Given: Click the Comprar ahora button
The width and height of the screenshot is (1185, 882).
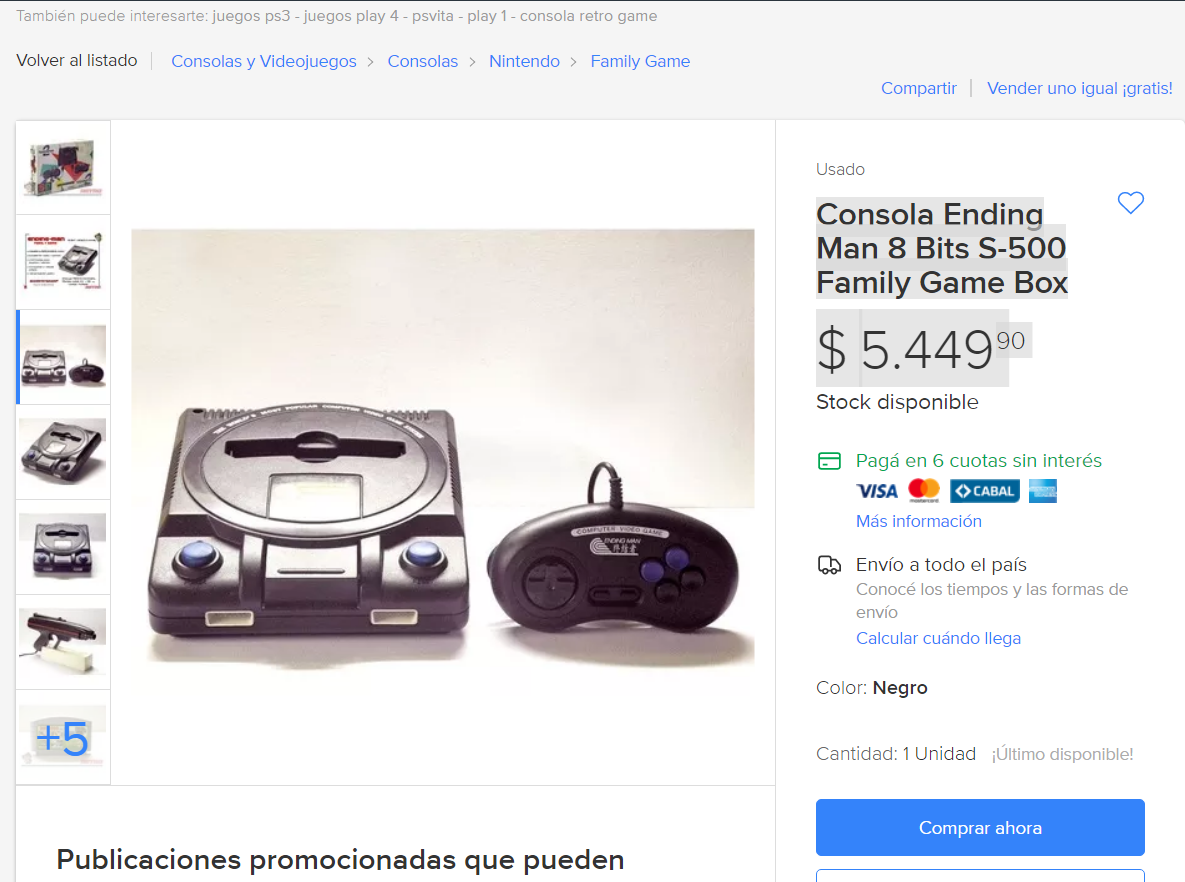Looking at the screenshot, I should pos(980,828).
